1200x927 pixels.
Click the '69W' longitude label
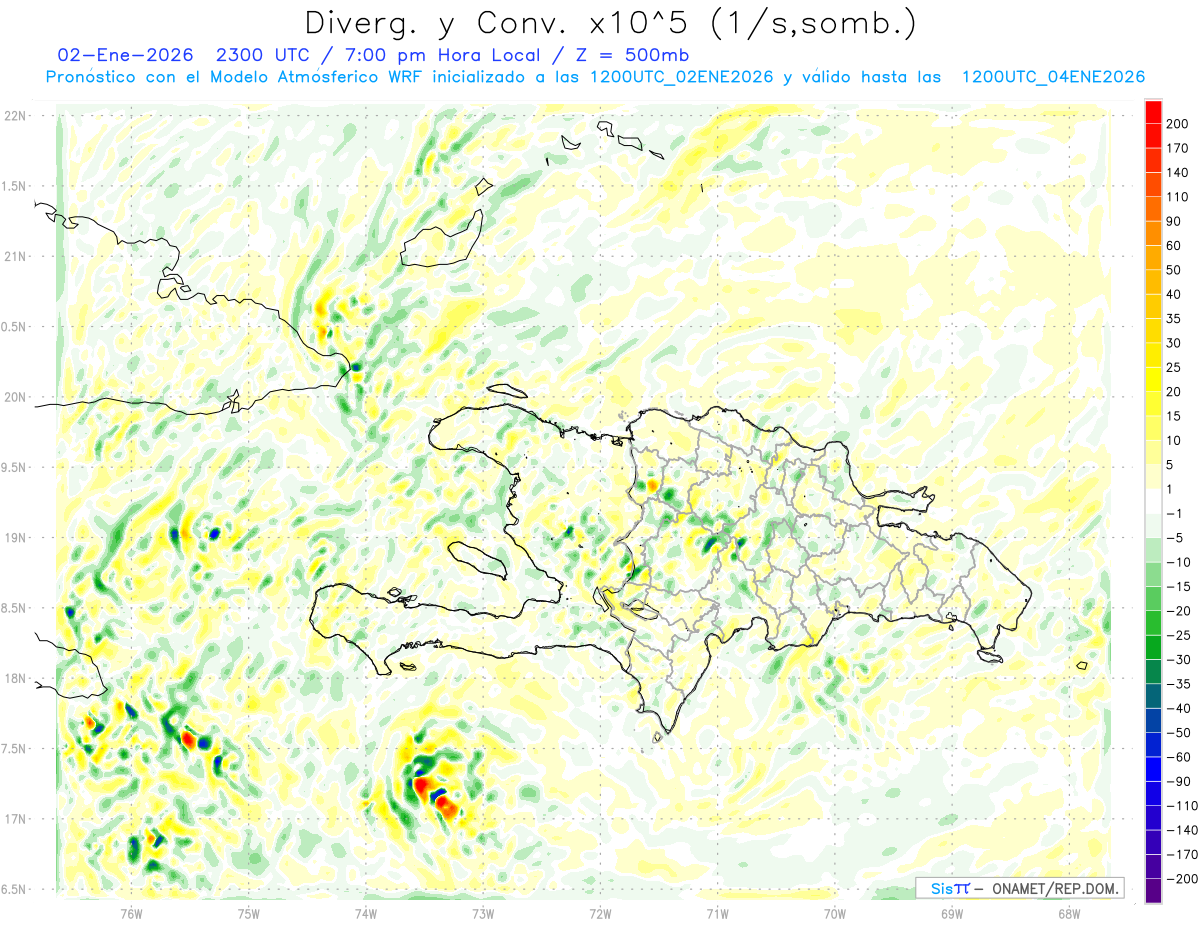tap(952, 913)
